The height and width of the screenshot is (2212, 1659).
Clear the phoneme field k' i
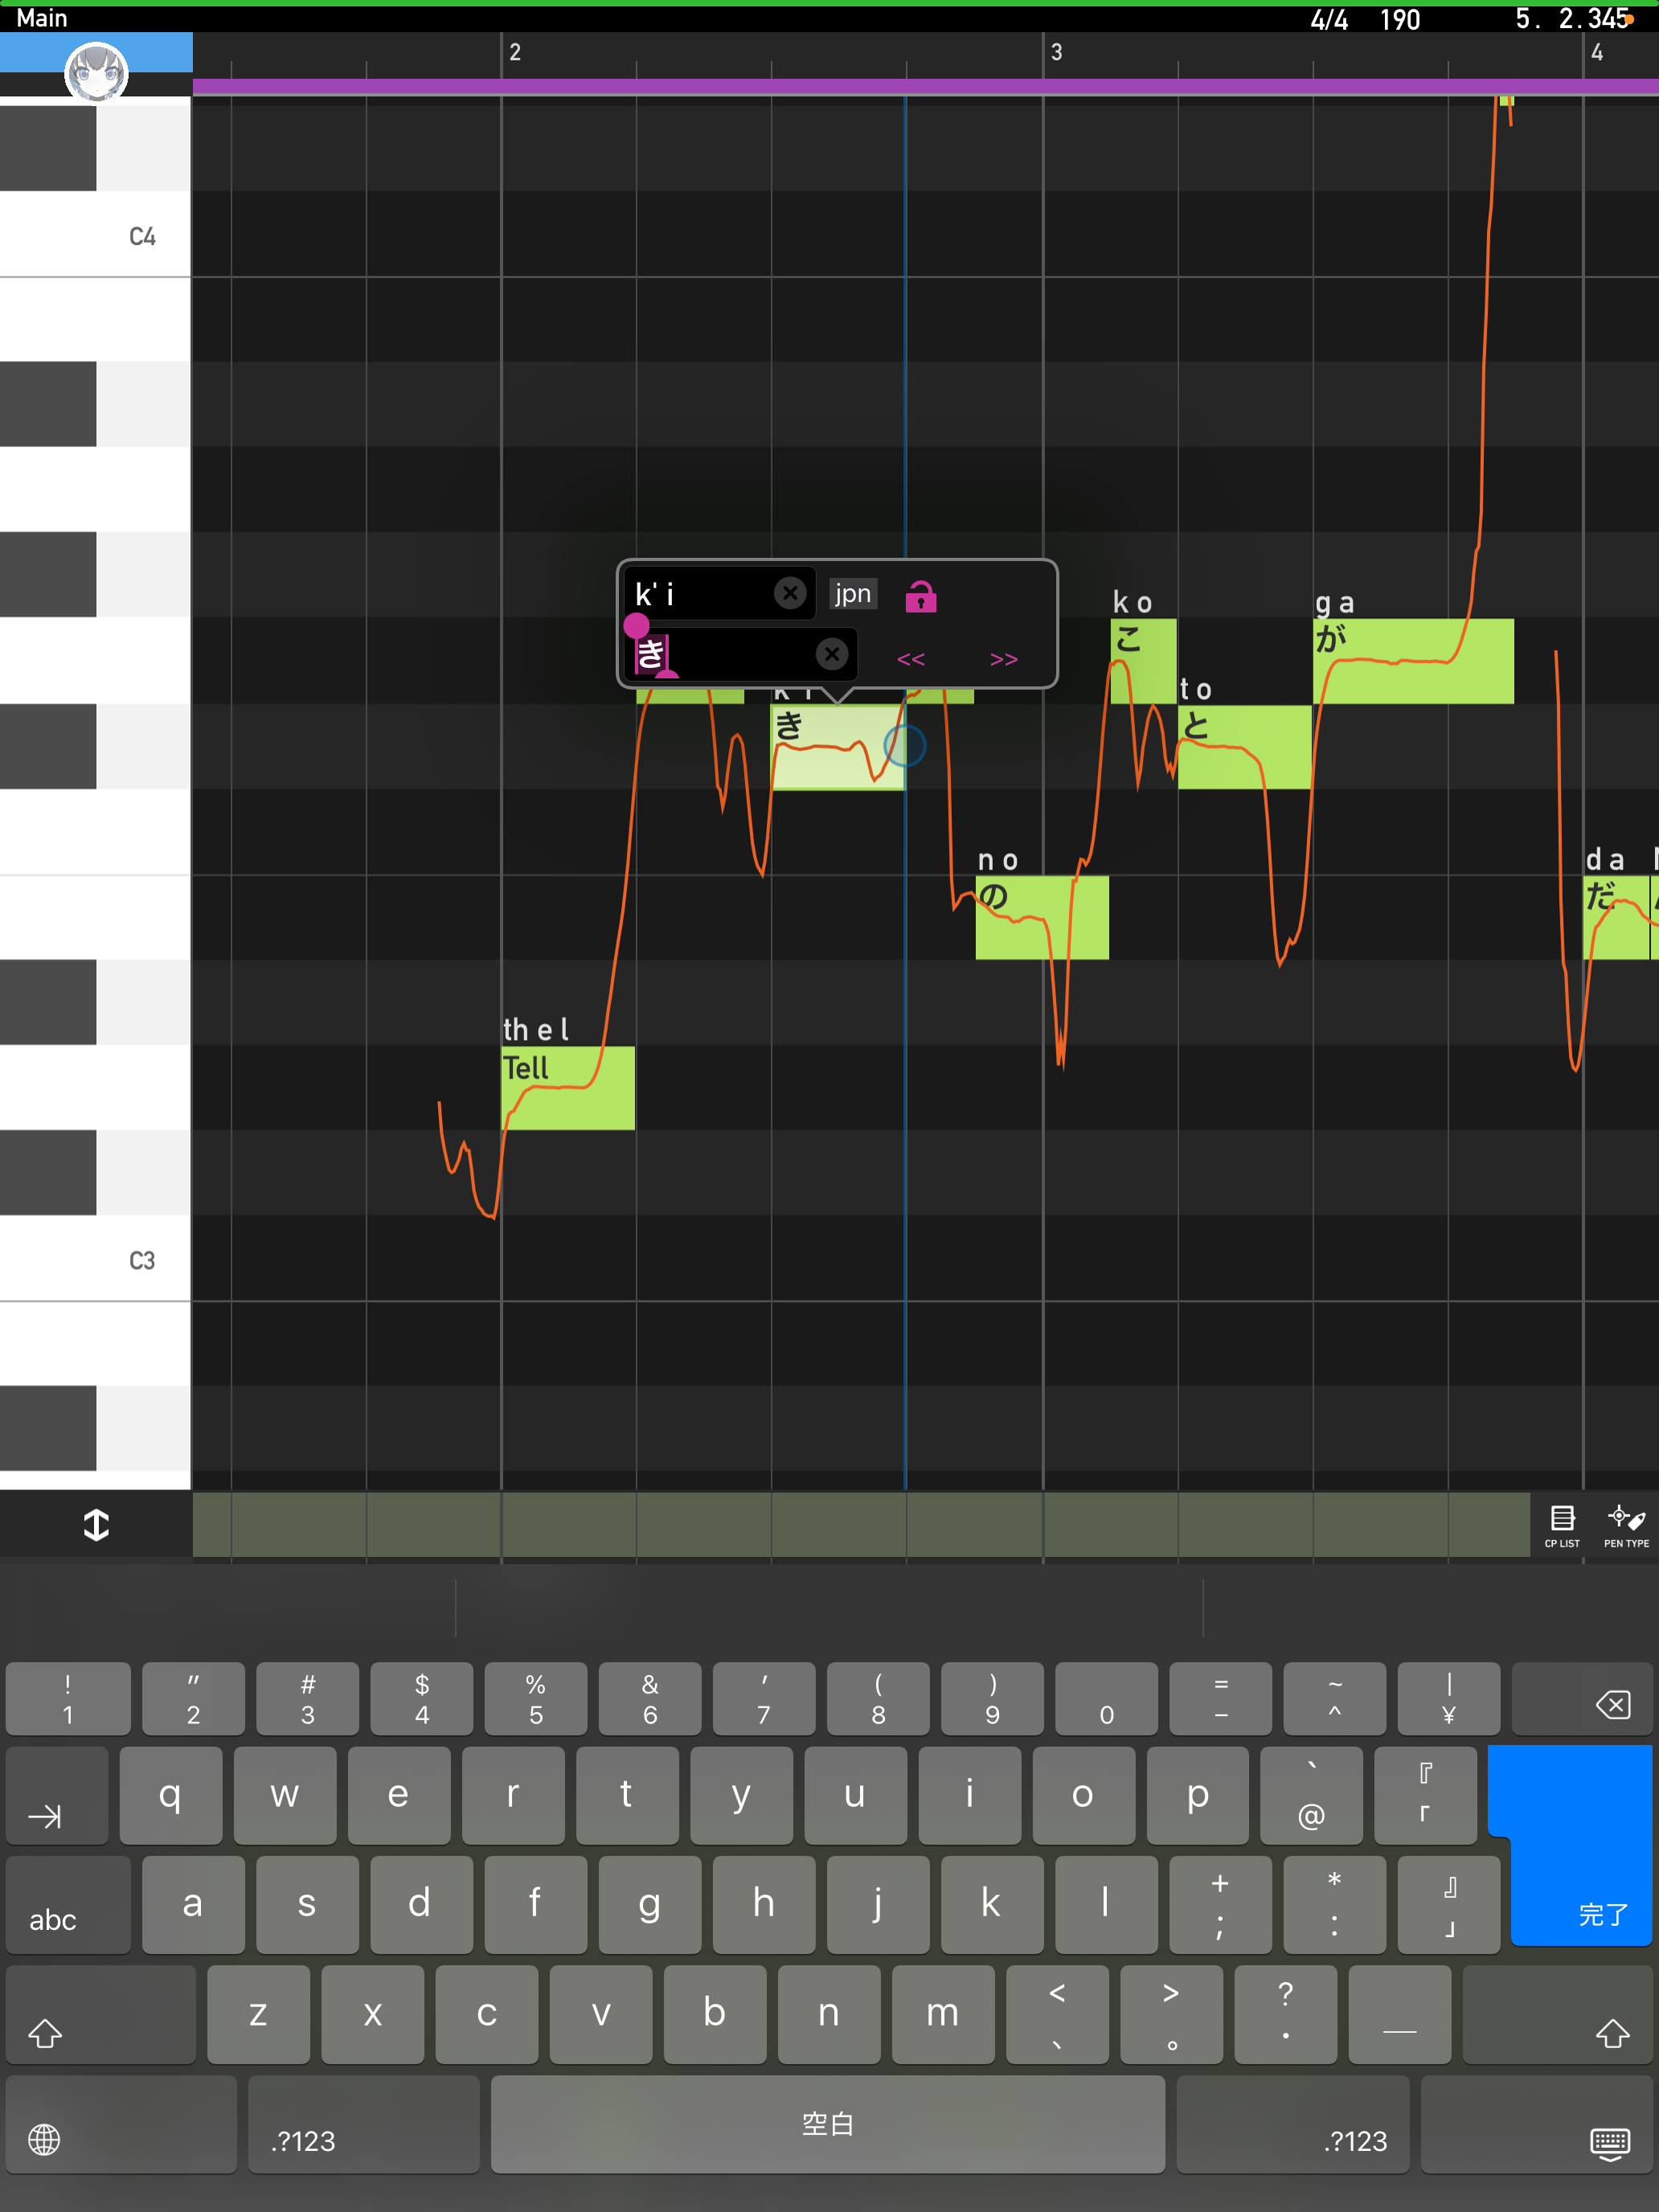pyautogui.click(x=790, y=594)
